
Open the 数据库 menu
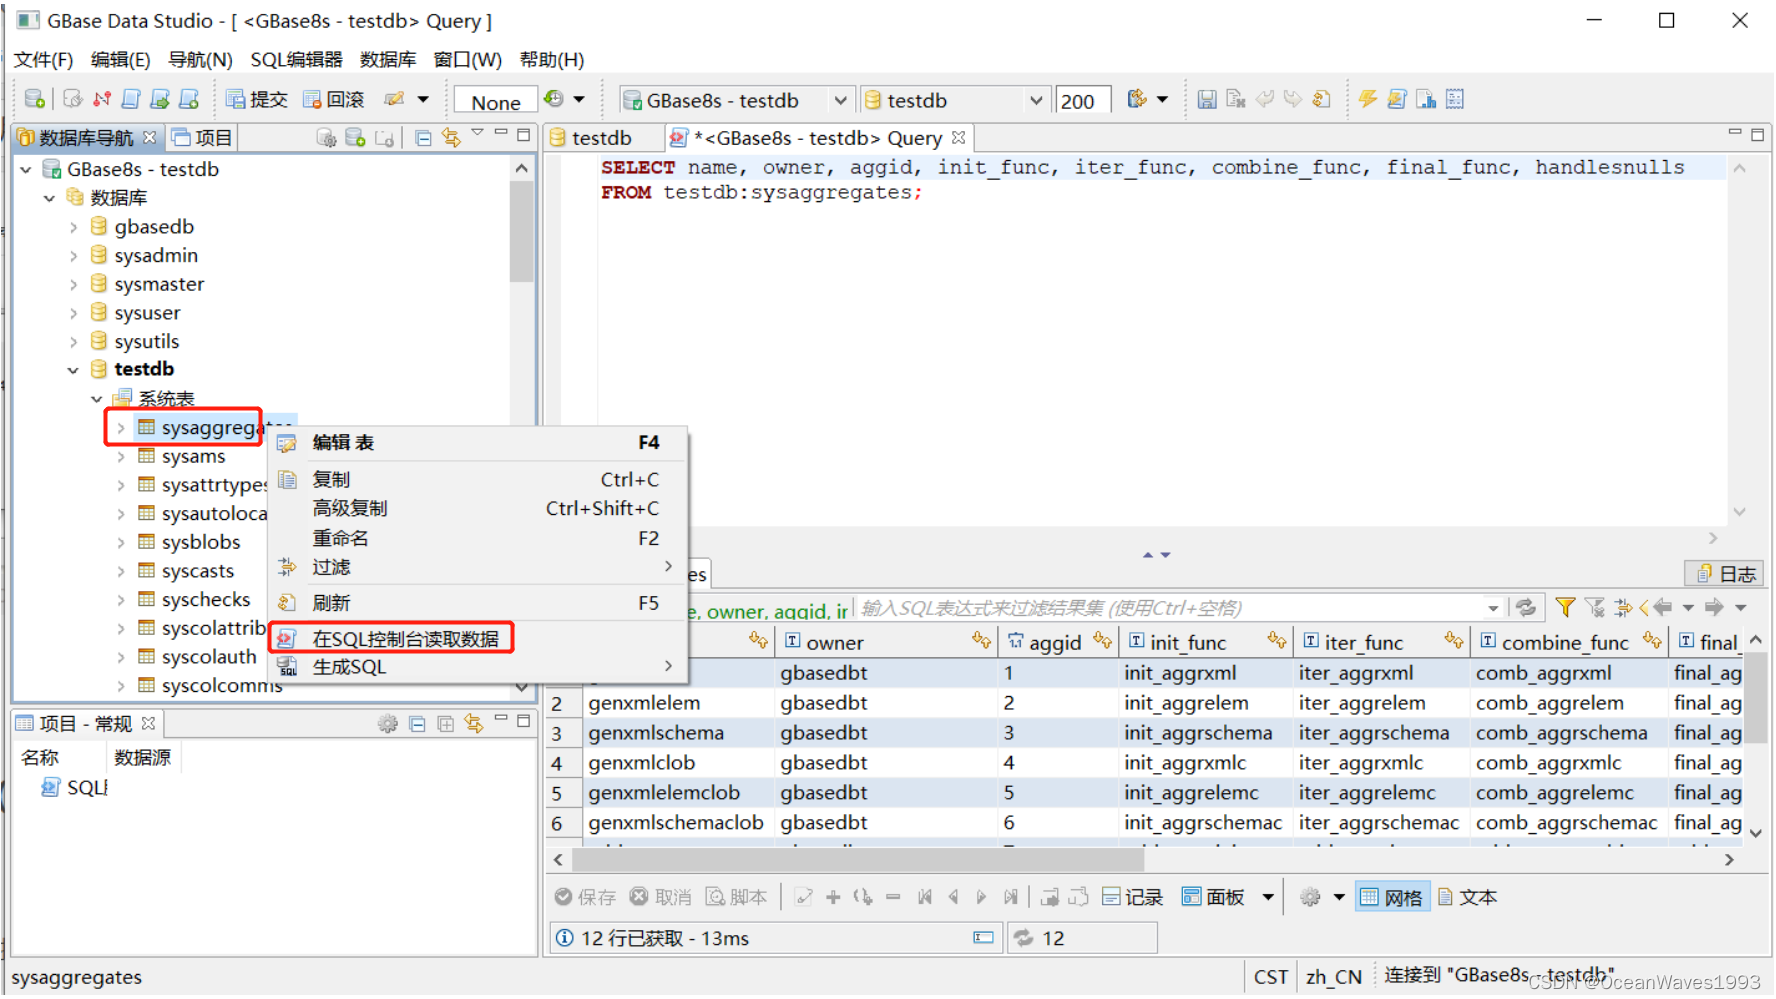(388, 60)
